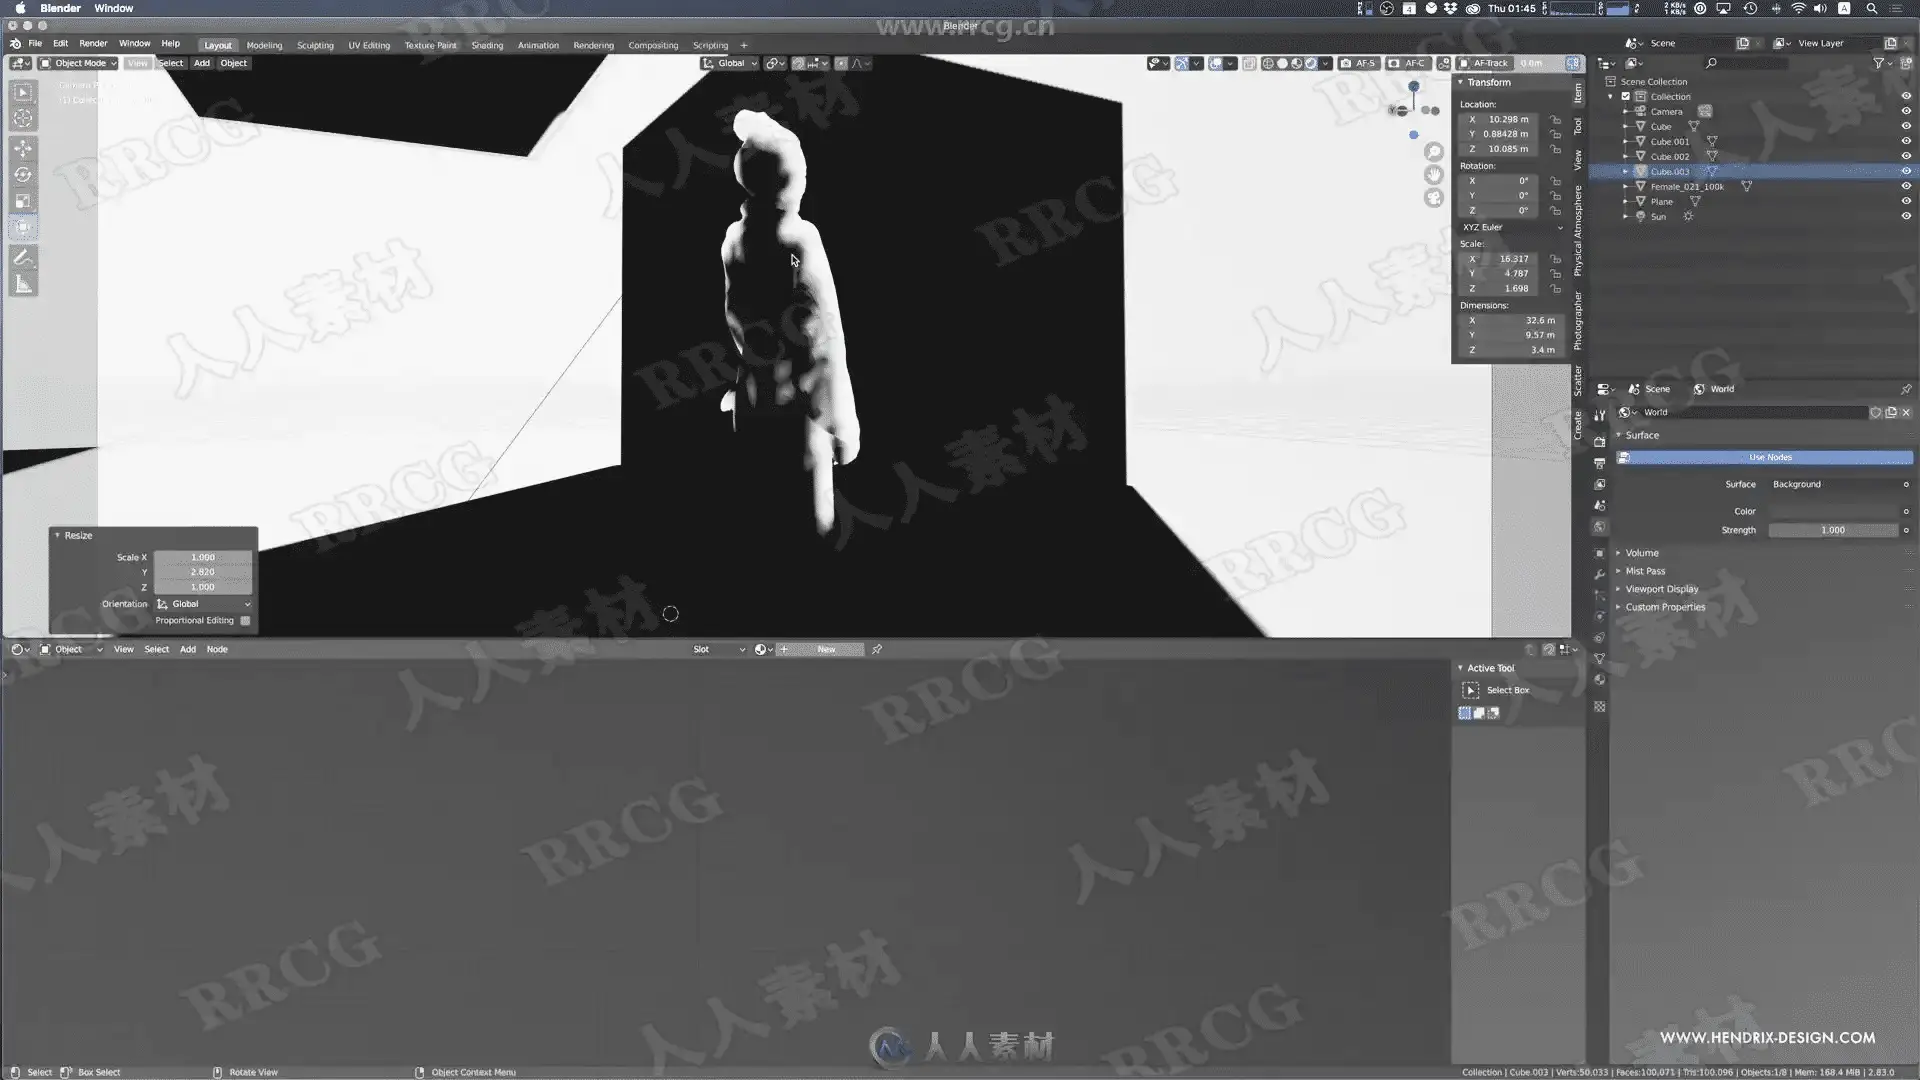Select the Cursor tool icon
The image size is (1920, 1080).
(x=23, y=118)
